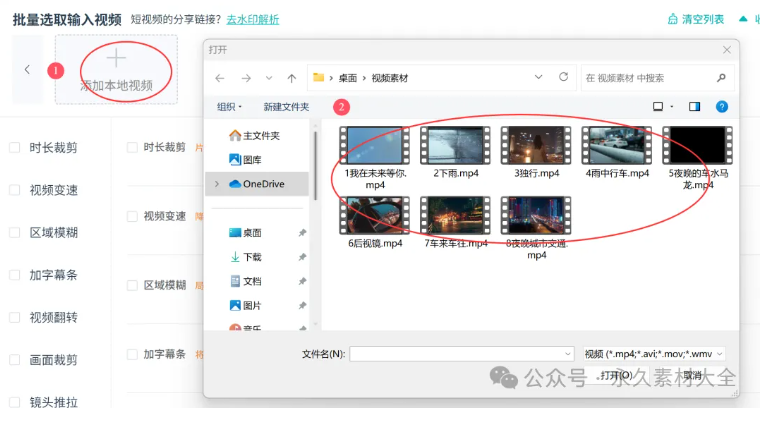The height and width of the screenshot is (435, 762).
Task: Click 清空列表 in main window
Action: pyautogui.click(x=696, y=19)
